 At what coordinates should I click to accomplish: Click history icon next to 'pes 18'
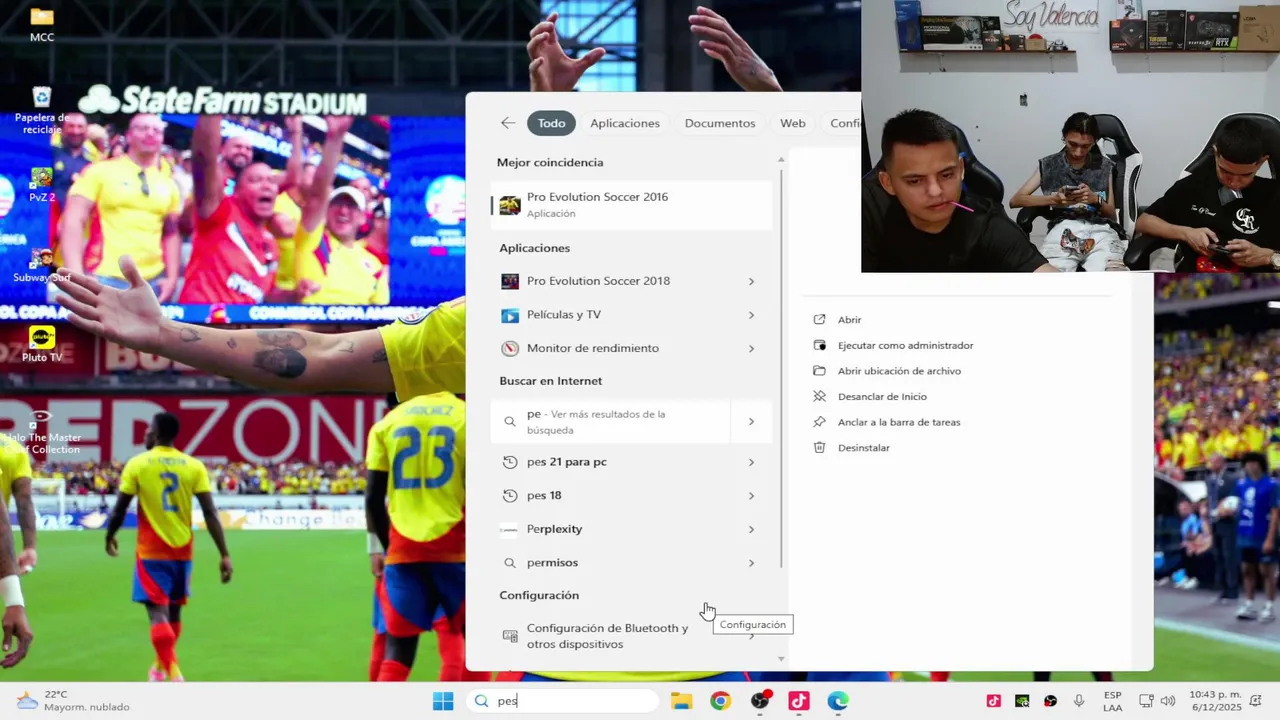click(x=510, y=496)
